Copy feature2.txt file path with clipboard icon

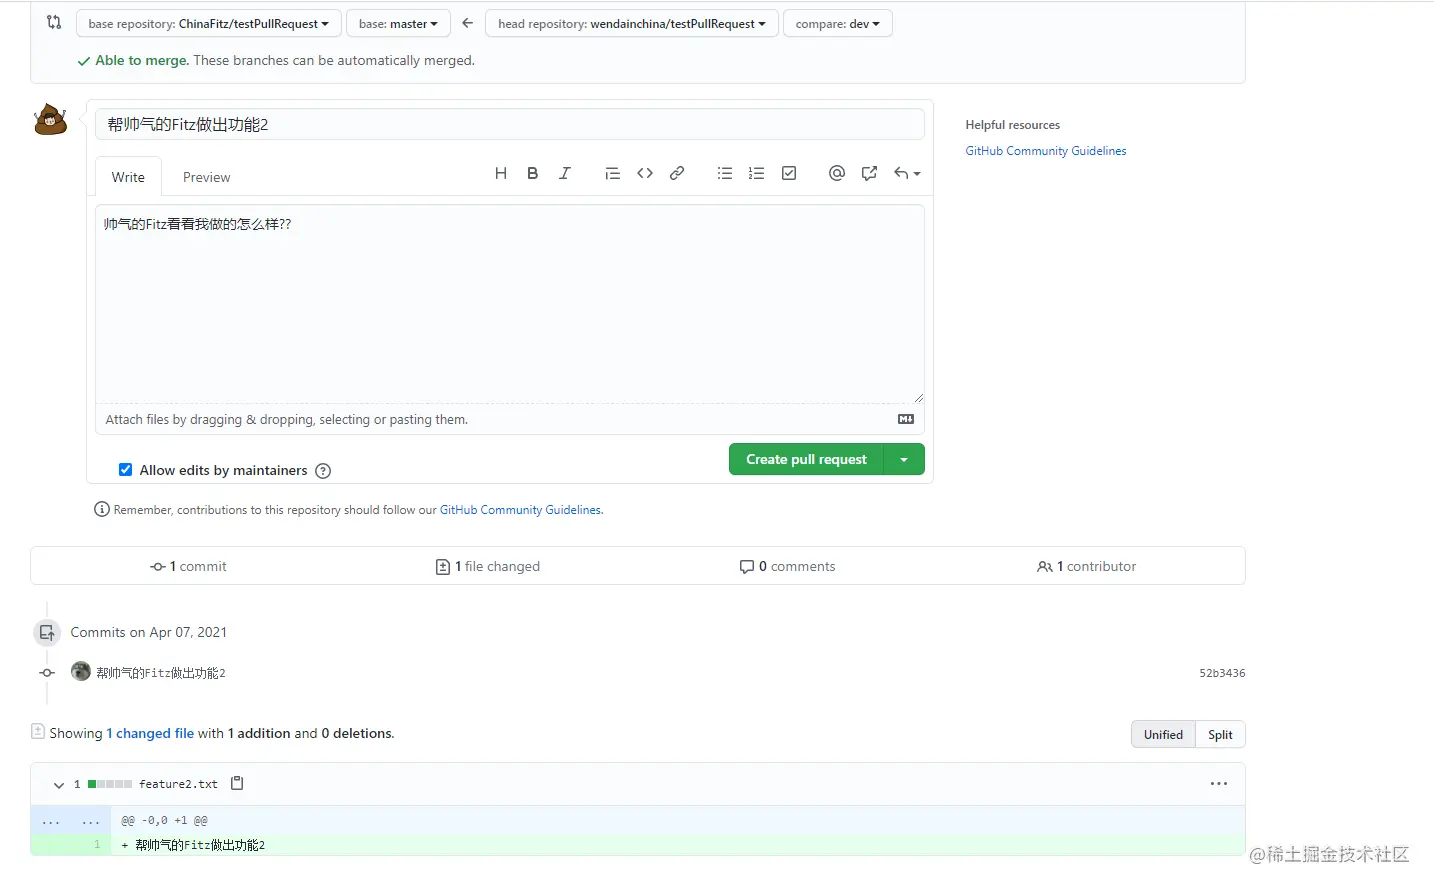(x=237, y=783)
